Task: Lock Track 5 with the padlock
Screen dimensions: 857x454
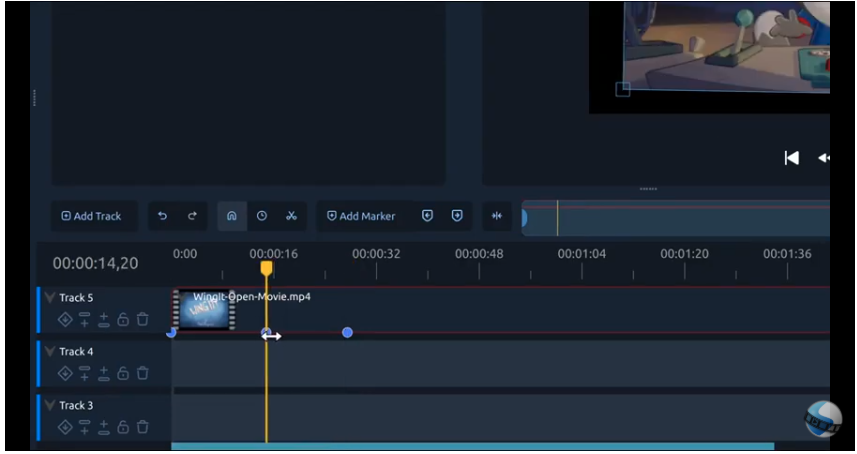Action: point(123,320)
